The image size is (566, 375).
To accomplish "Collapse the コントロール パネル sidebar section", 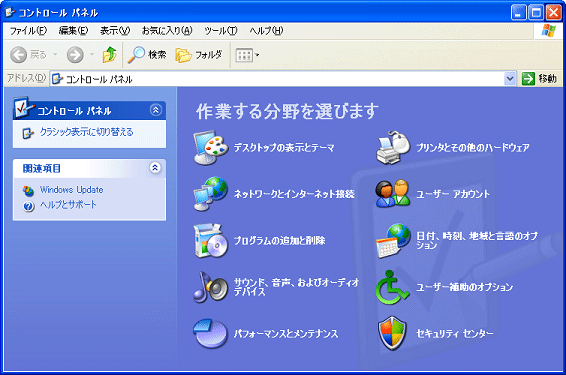I will 156,110.
